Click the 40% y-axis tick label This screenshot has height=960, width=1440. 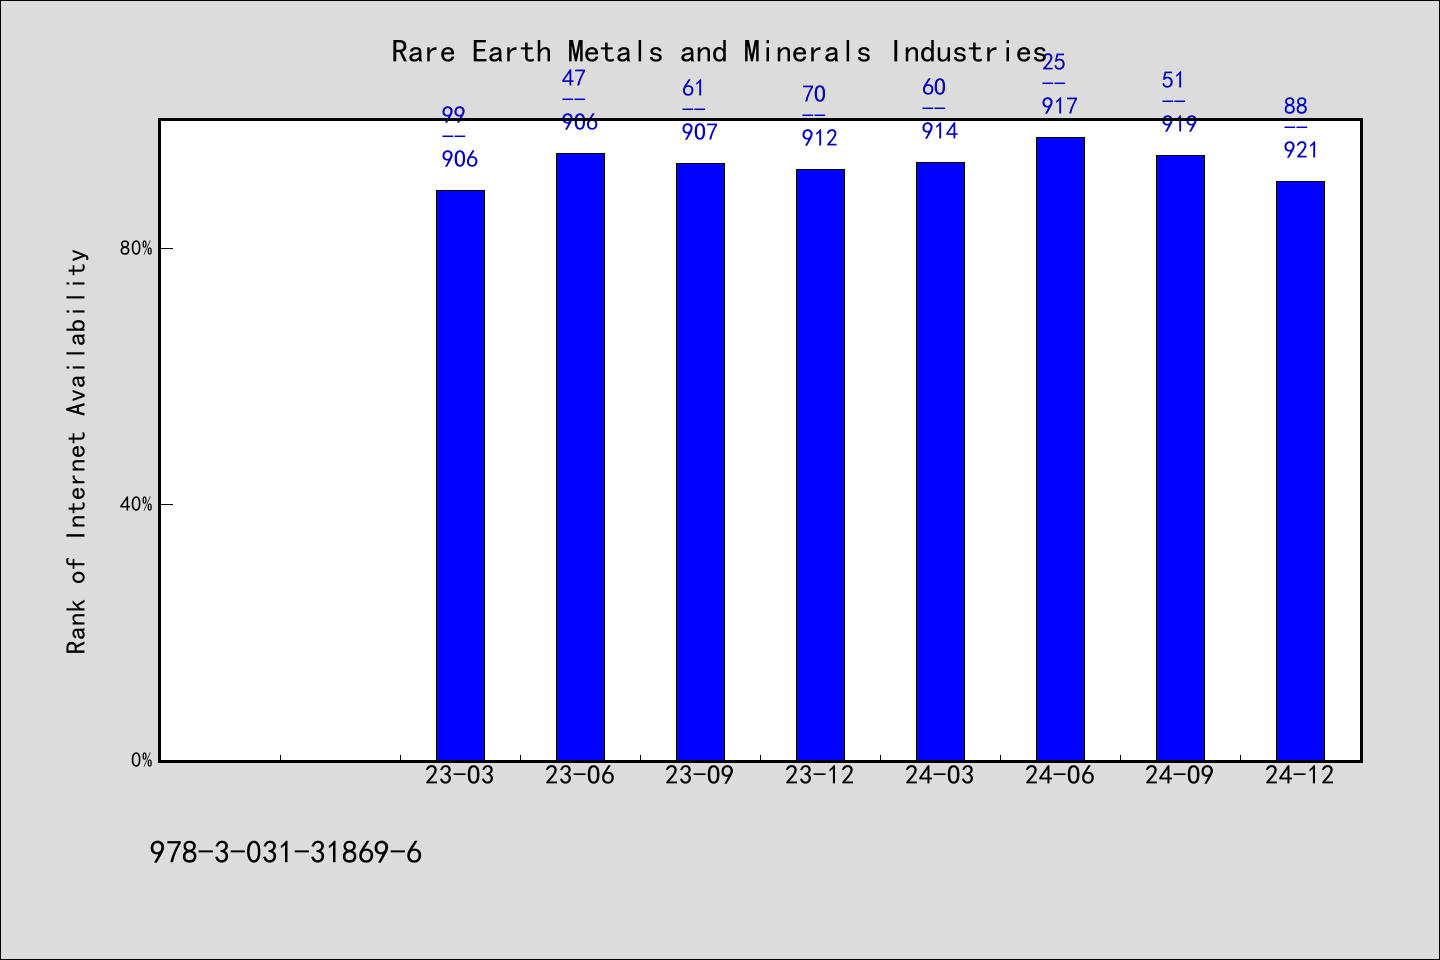tap(136, 504)
